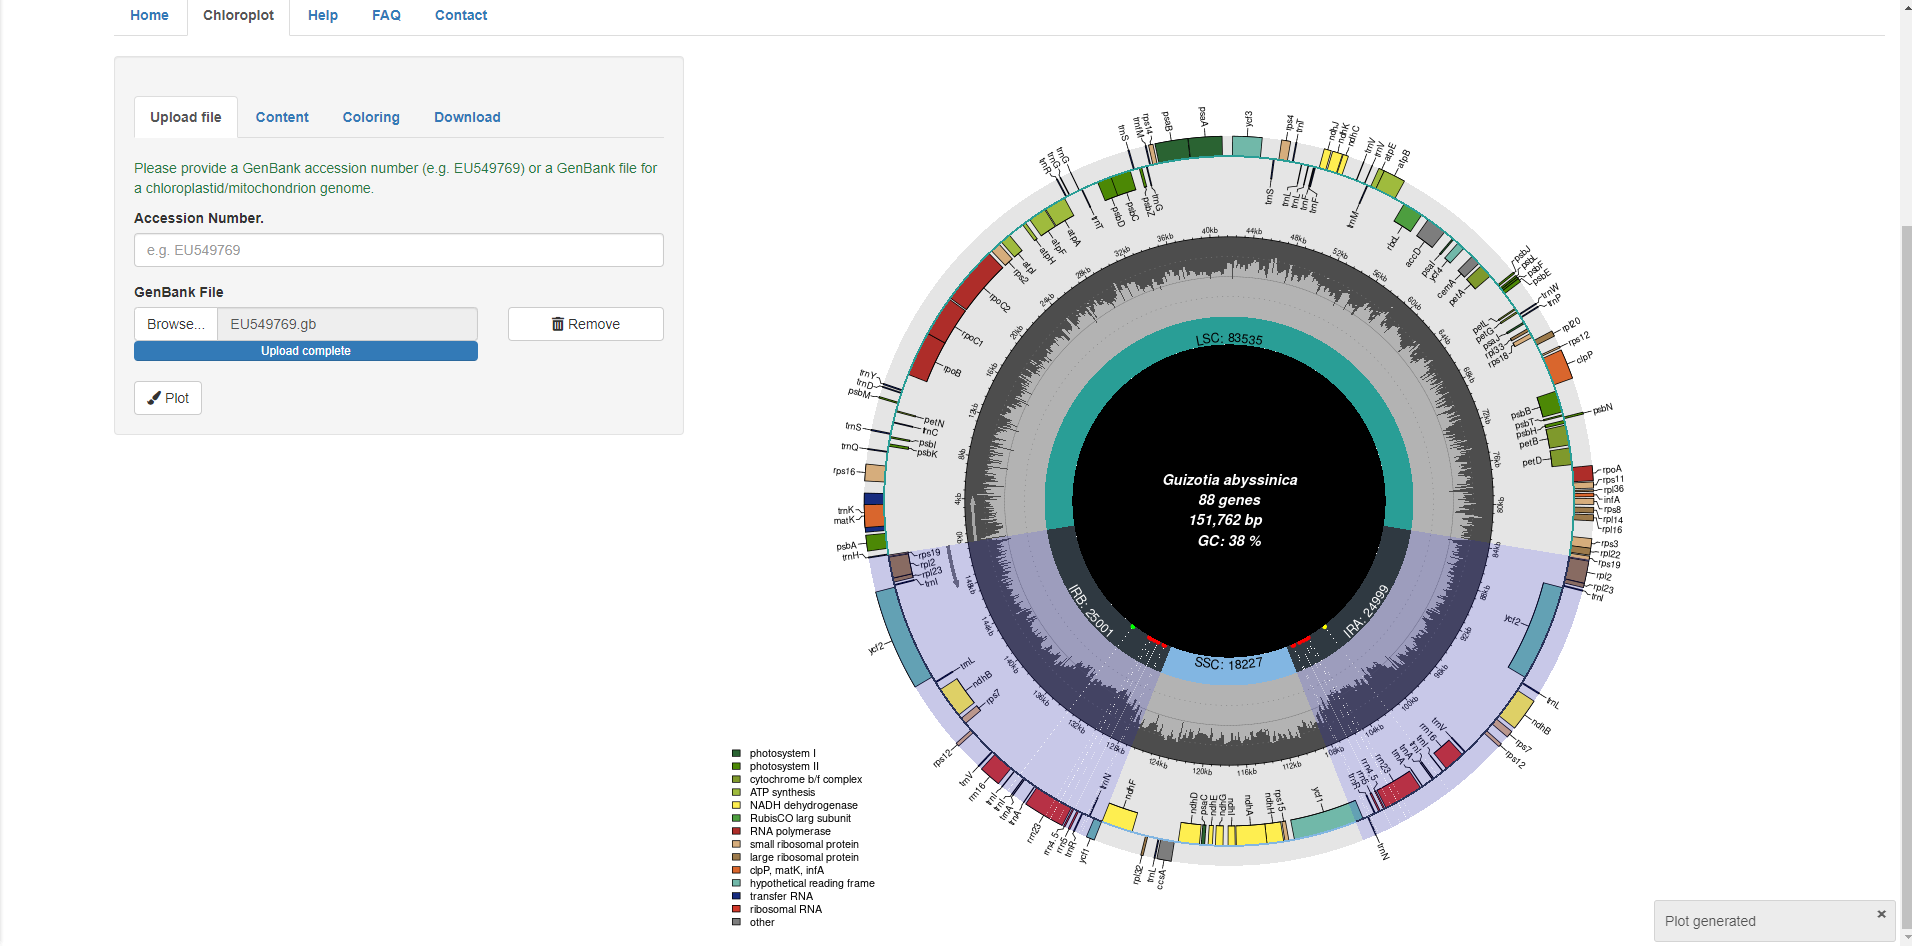
Task: Click the petD gene label
Action: point(1531,461)
